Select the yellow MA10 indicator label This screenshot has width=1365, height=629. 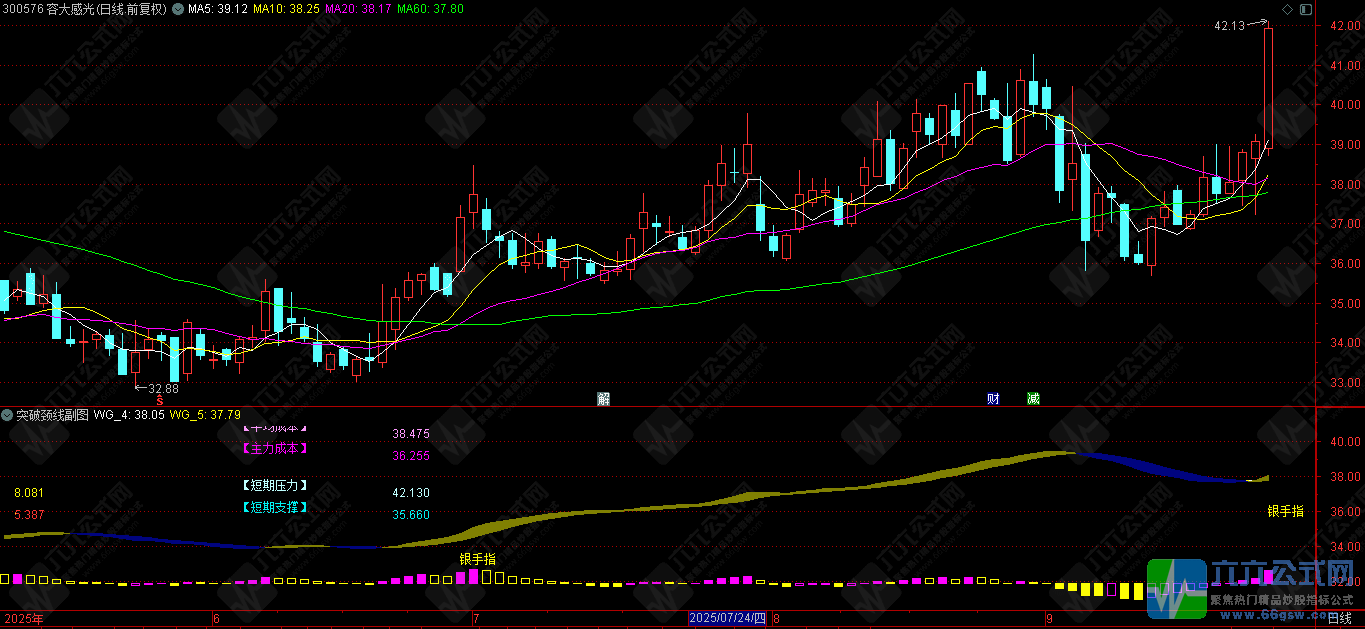286,9
